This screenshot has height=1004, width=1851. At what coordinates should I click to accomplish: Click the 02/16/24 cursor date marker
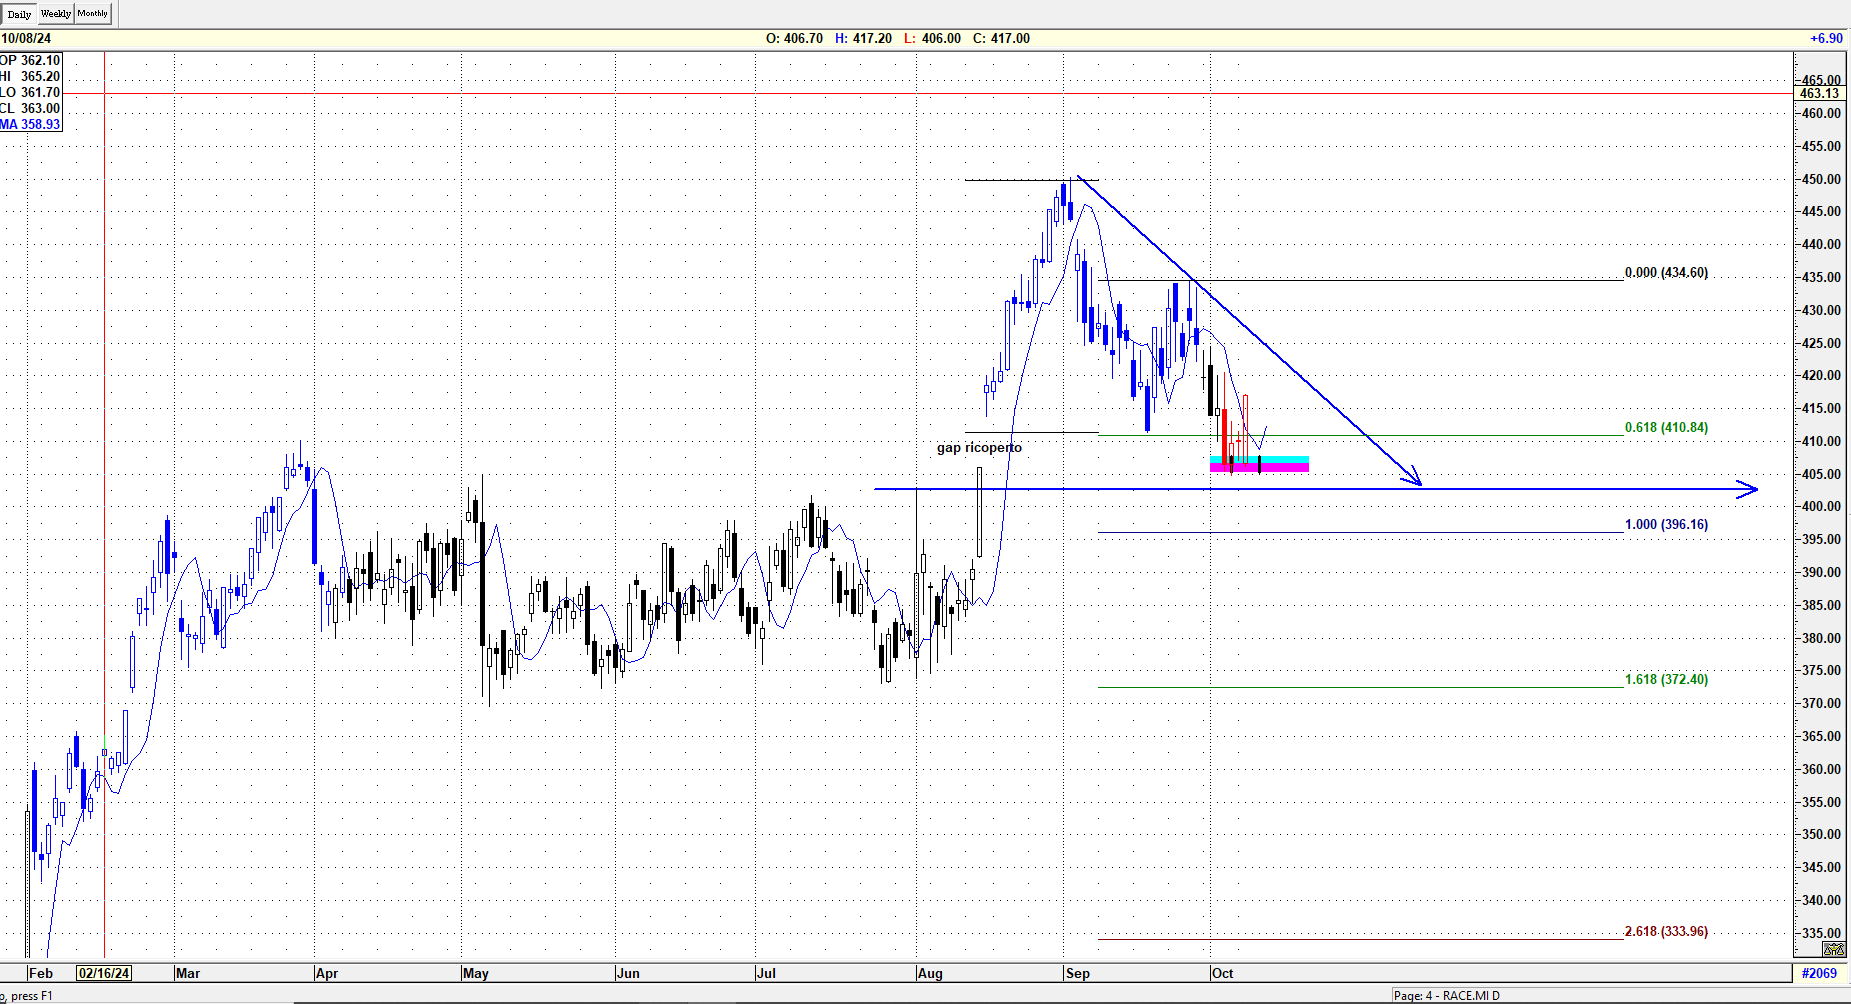point(104,973)
